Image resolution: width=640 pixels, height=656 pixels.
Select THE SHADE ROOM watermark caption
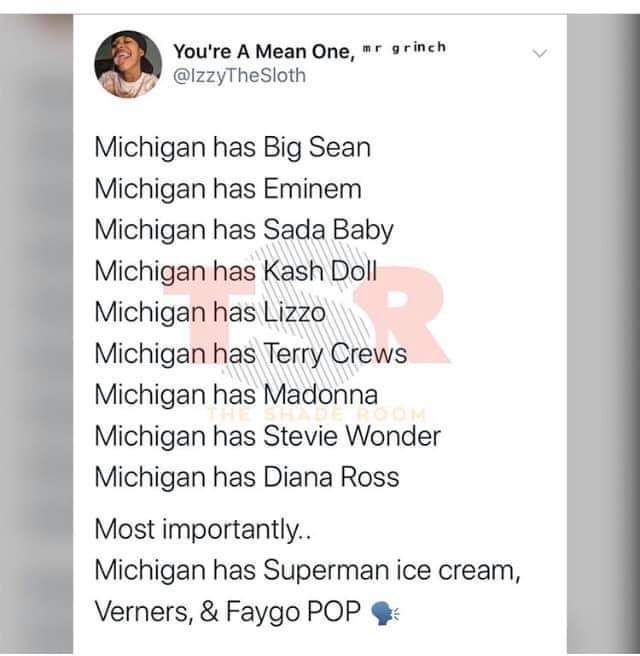click(317, 414)
